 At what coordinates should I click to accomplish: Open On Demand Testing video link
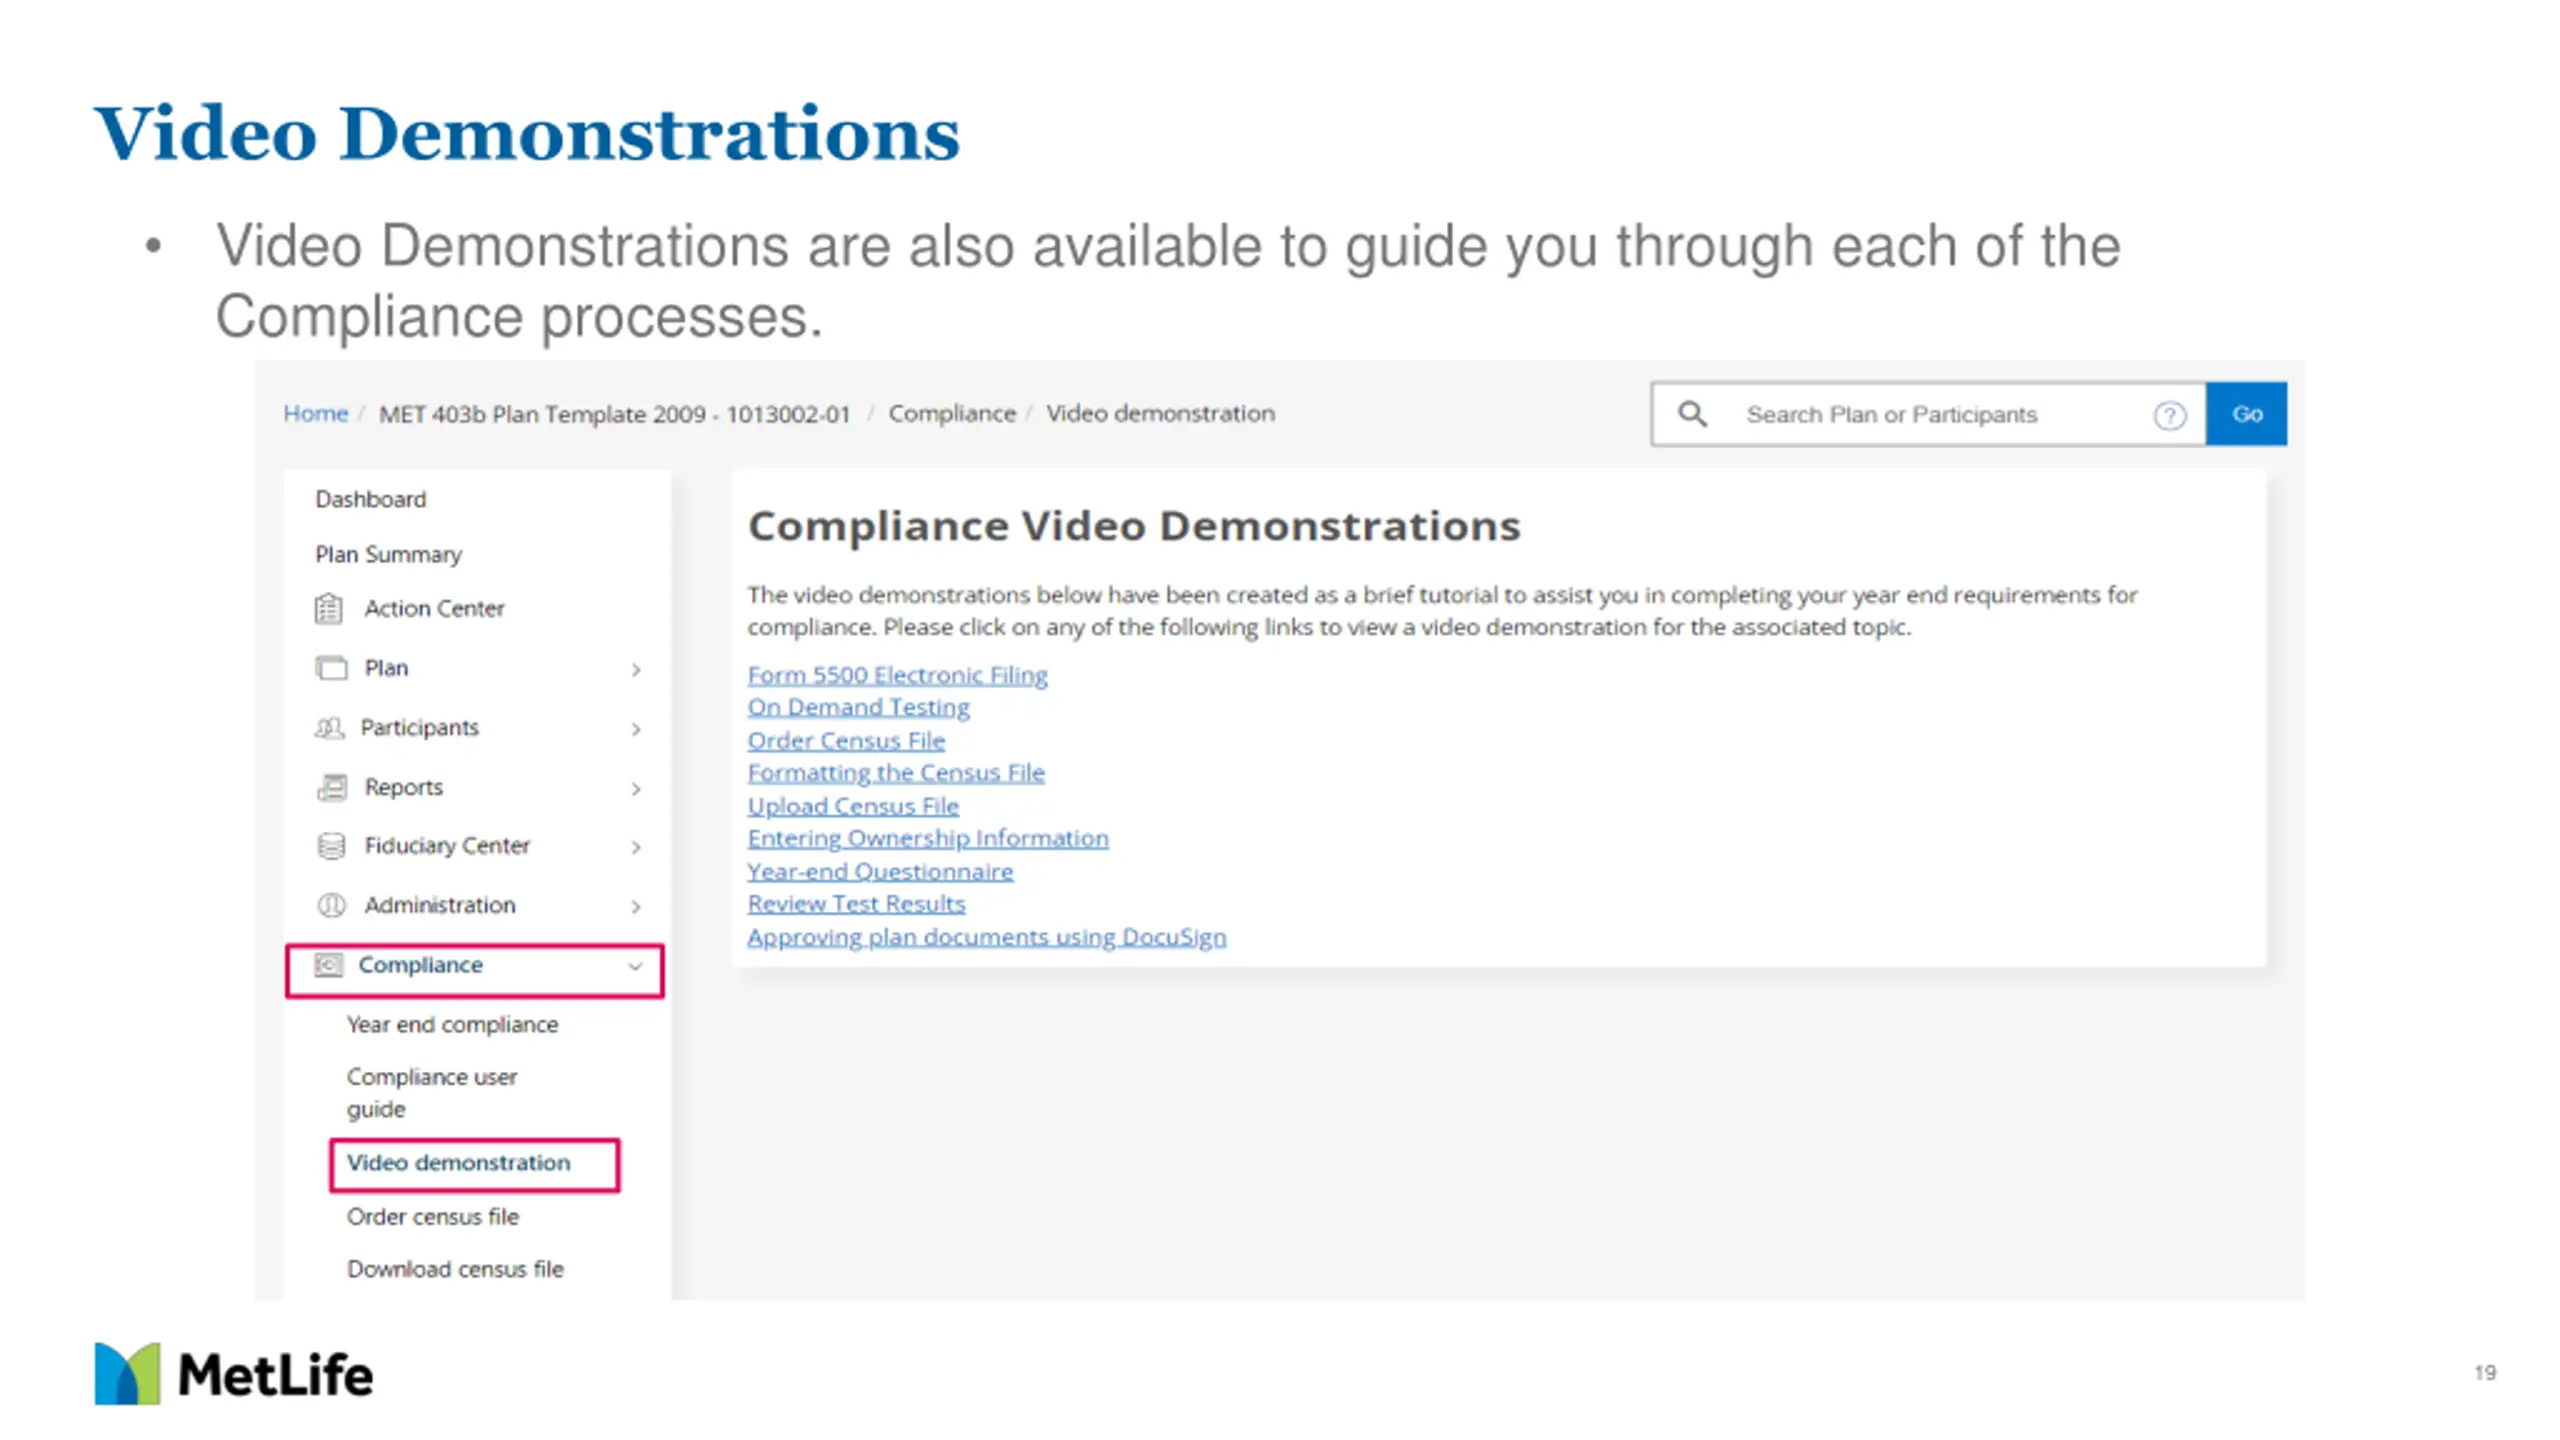(858, 707)
